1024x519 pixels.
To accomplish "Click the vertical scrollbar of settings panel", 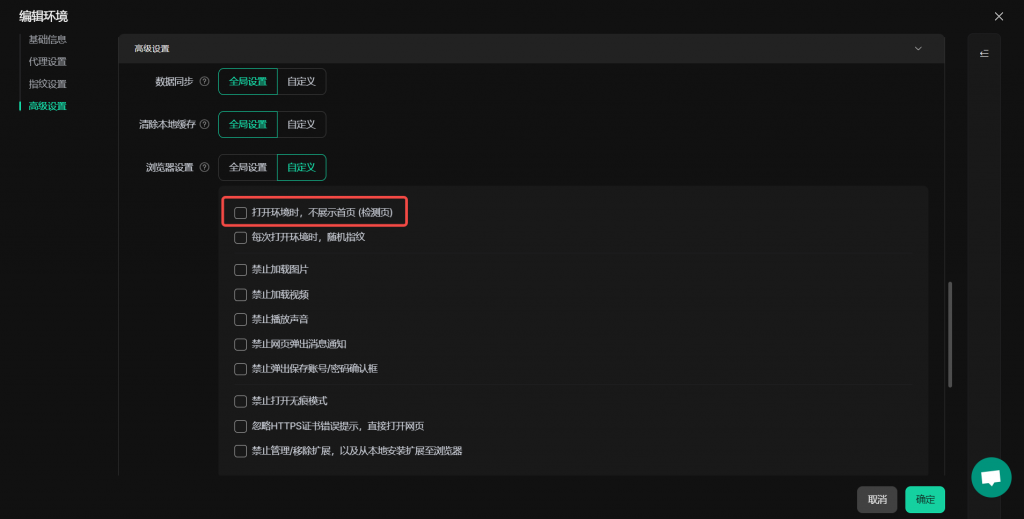I will (x=949, y=335).
